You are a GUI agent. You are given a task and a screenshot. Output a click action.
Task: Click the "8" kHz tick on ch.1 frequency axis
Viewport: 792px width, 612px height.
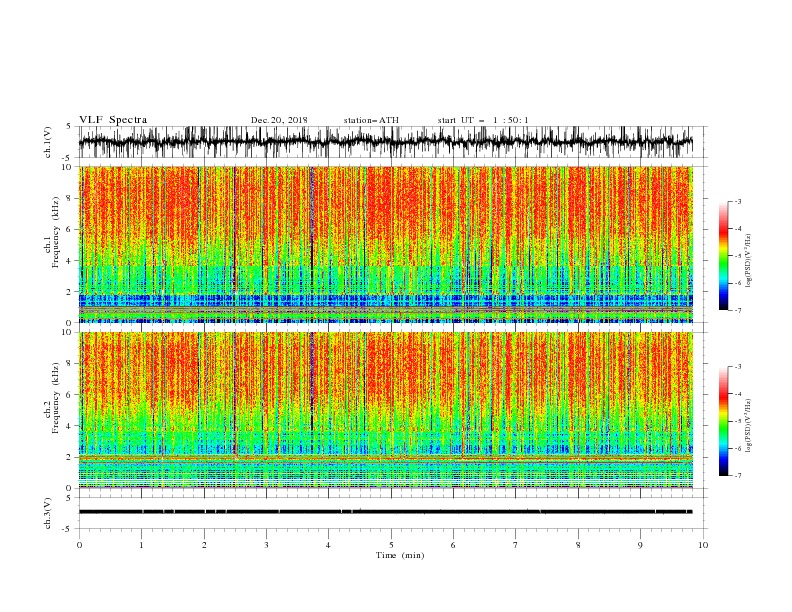[69, 198]
